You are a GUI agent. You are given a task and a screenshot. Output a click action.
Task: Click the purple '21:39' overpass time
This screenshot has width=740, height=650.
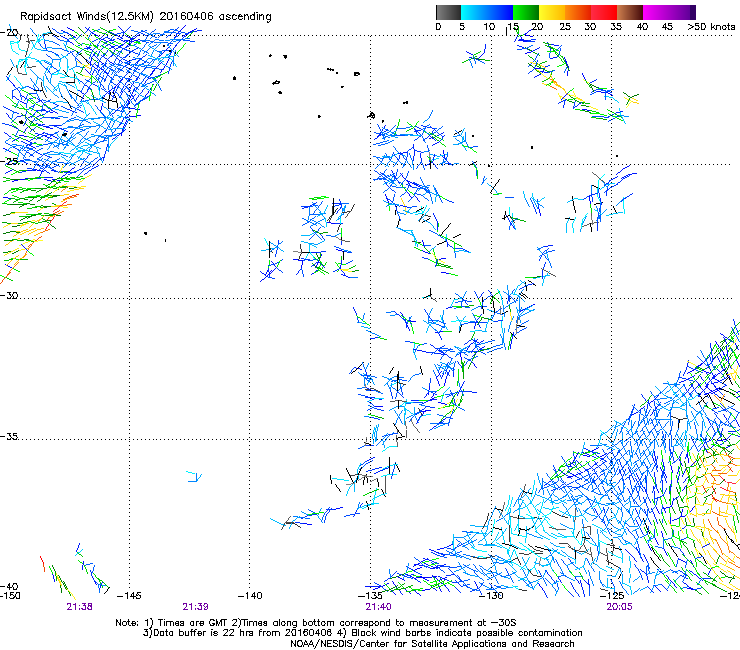tap(195, 607)
